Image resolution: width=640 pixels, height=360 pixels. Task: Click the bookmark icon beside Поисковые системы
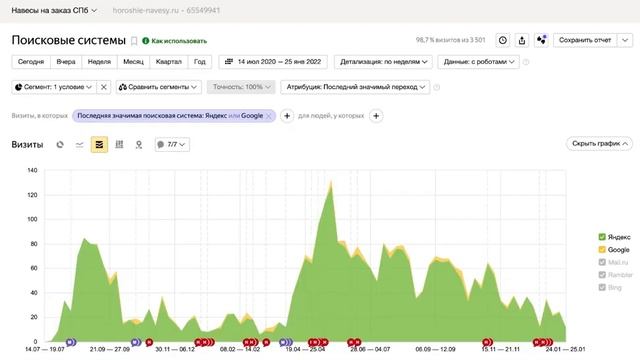(134, 41)
